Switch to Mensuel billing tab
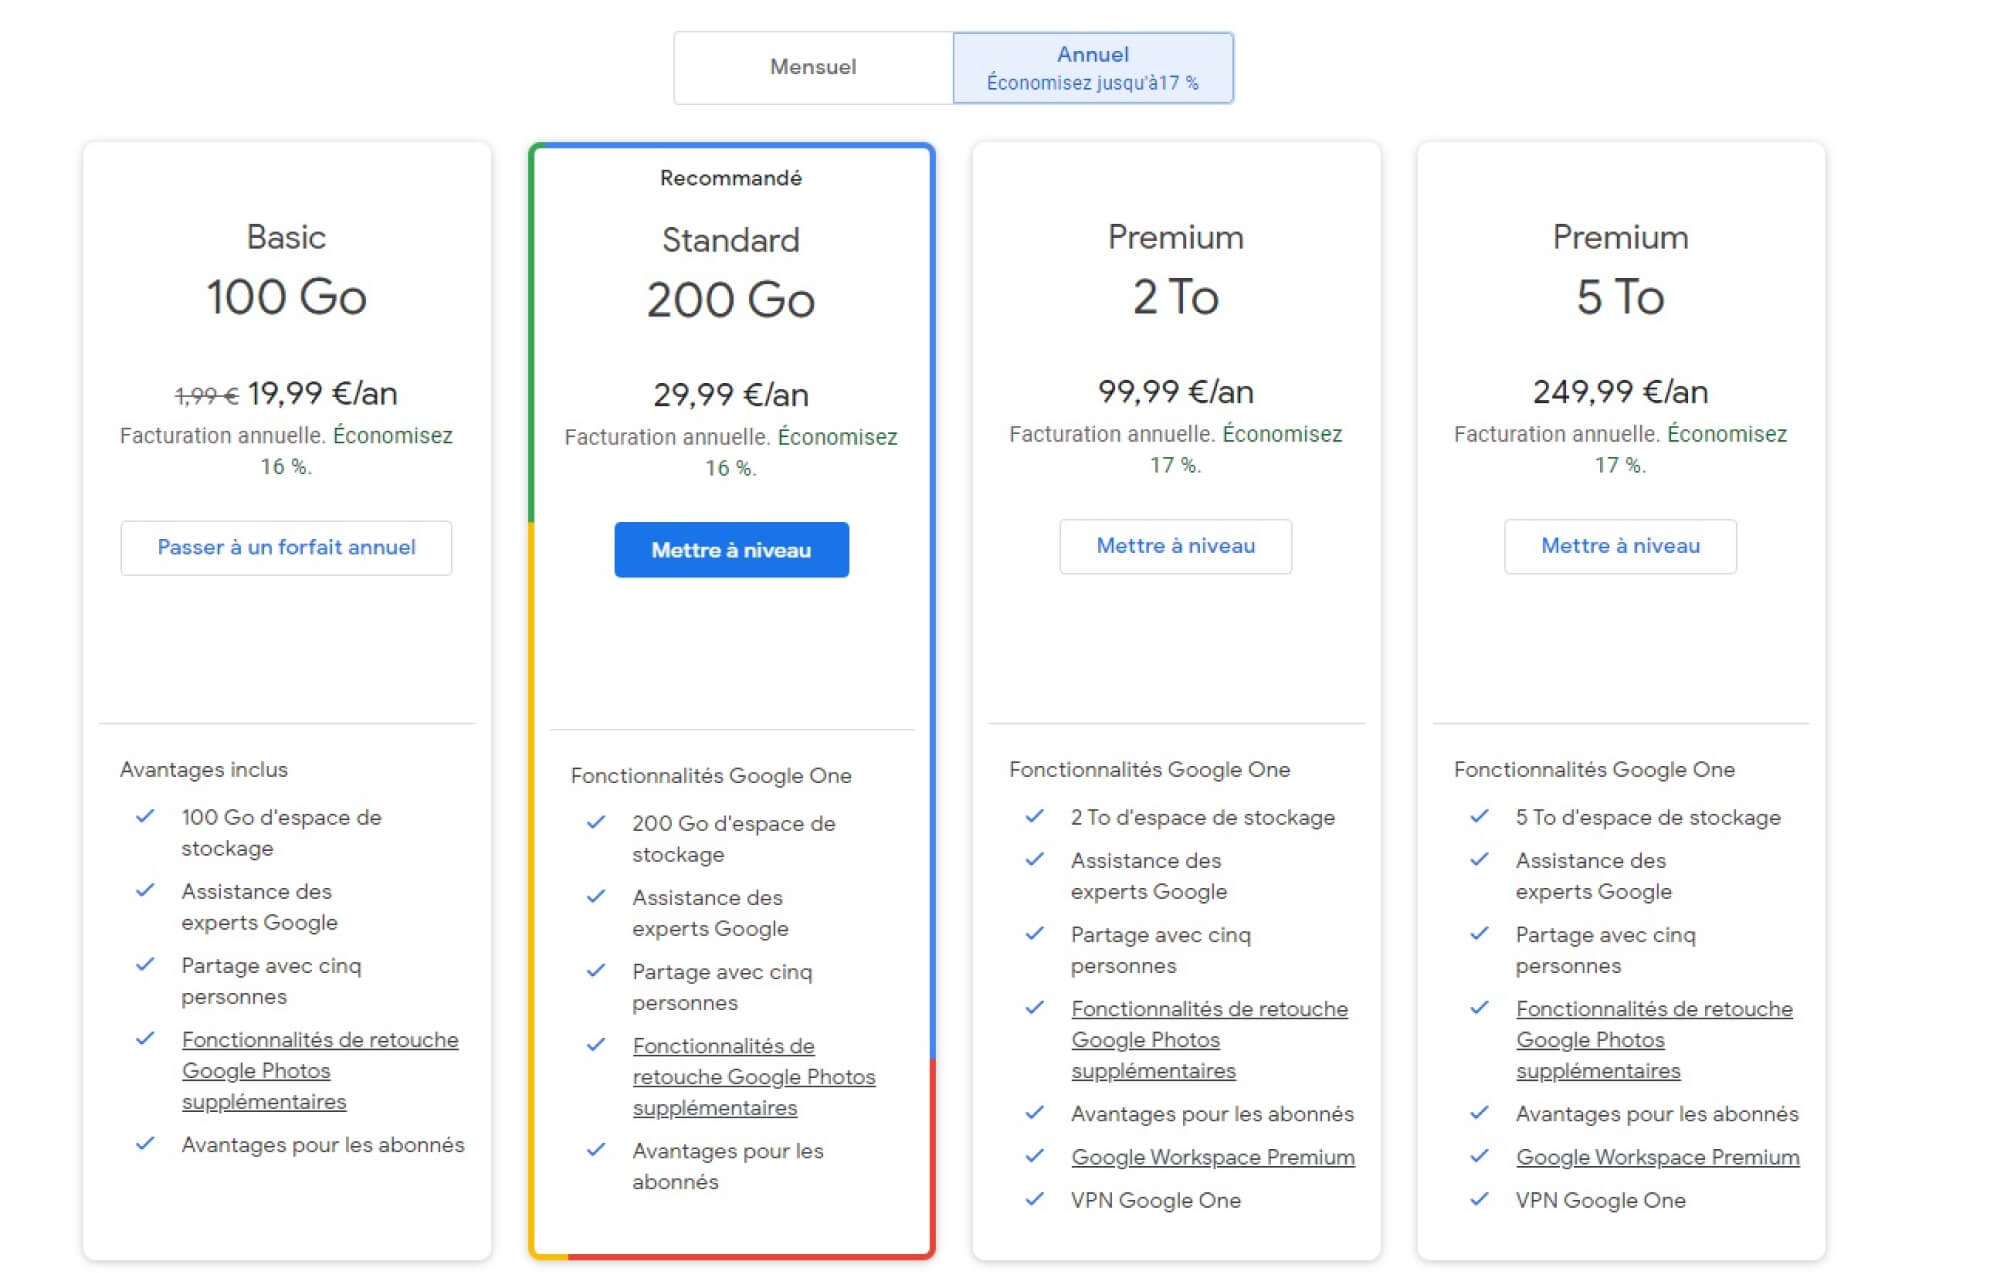 813,67
